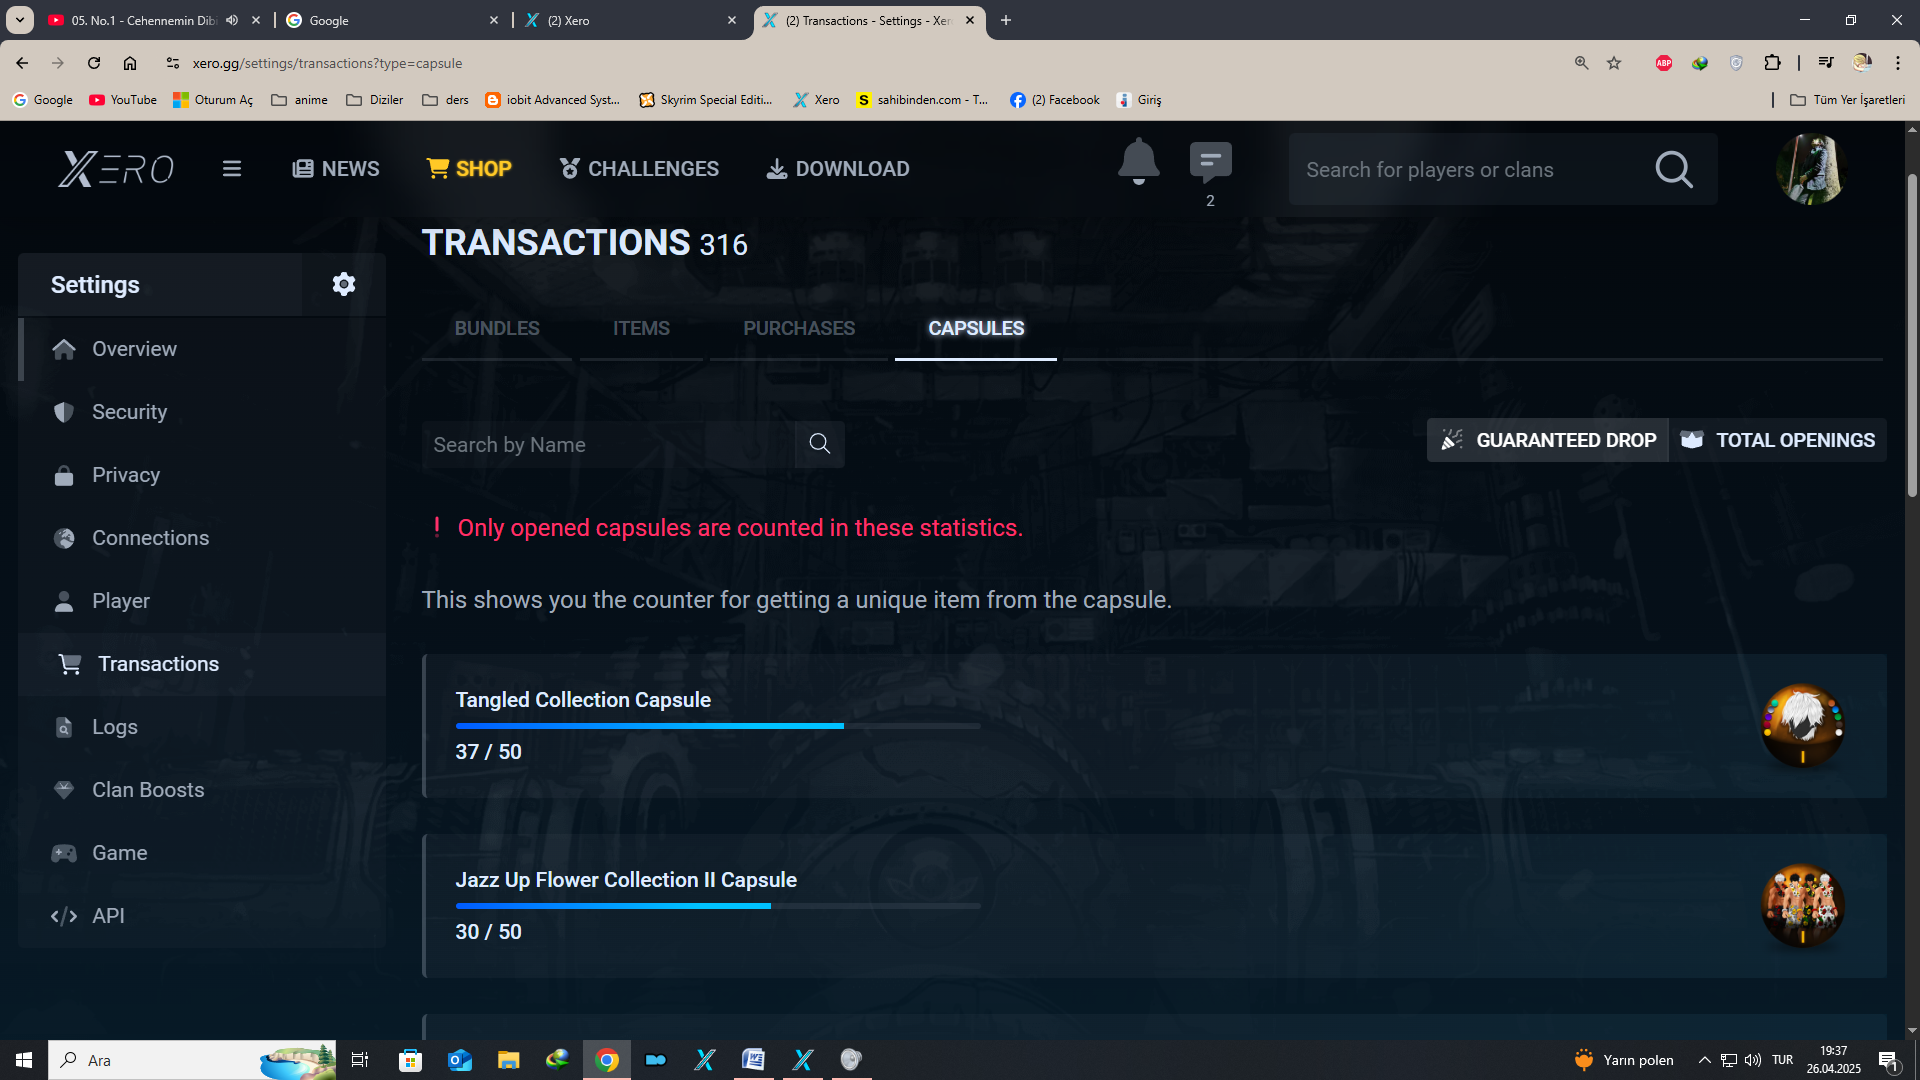This screenshot has height=1080, width=1920.
Task: Open the chat messages icon
Action: (x=1210, y=162)
